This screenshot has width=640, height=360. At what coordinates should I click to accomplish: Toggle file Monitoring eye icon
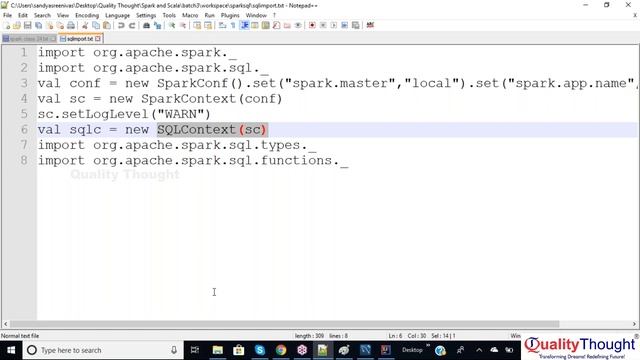[298, 25]
